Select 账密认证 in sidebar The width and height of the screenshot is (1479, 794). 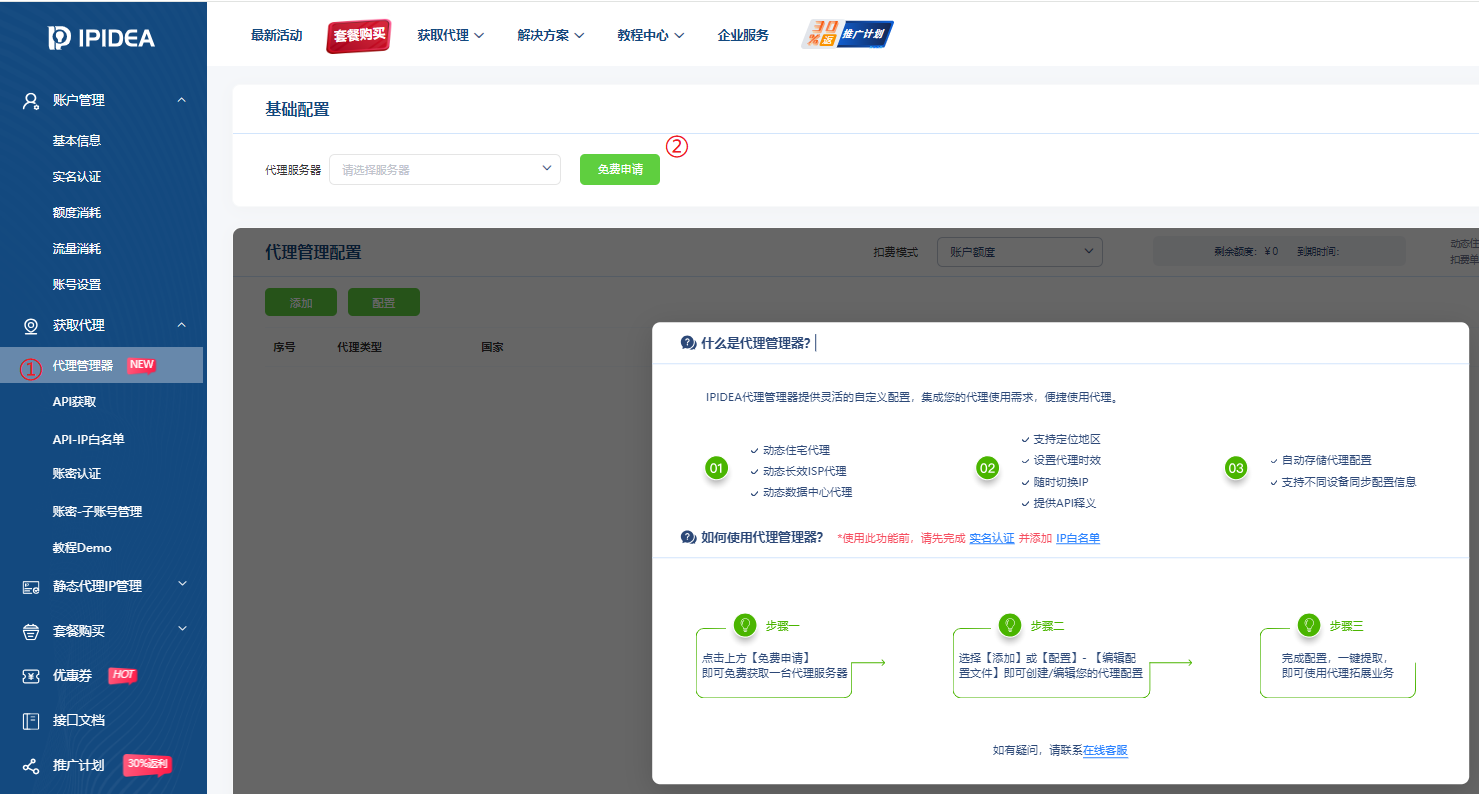[x=77, y=474]
